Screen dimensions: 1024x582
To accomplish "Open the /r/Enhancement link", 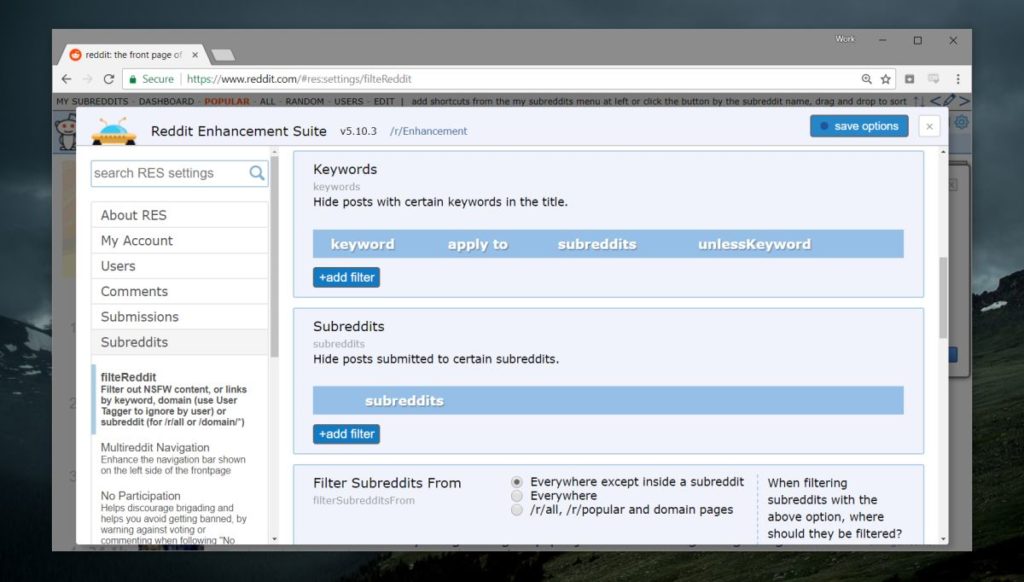I will tap(428, 131).
